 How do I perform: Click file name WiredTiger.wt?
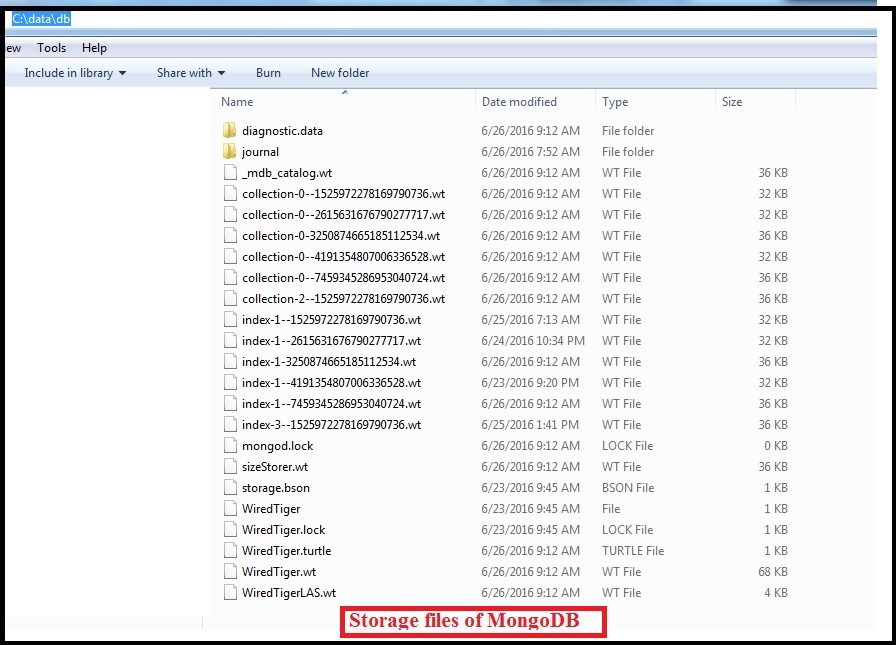pyautogui.click(x=279, y=572)
